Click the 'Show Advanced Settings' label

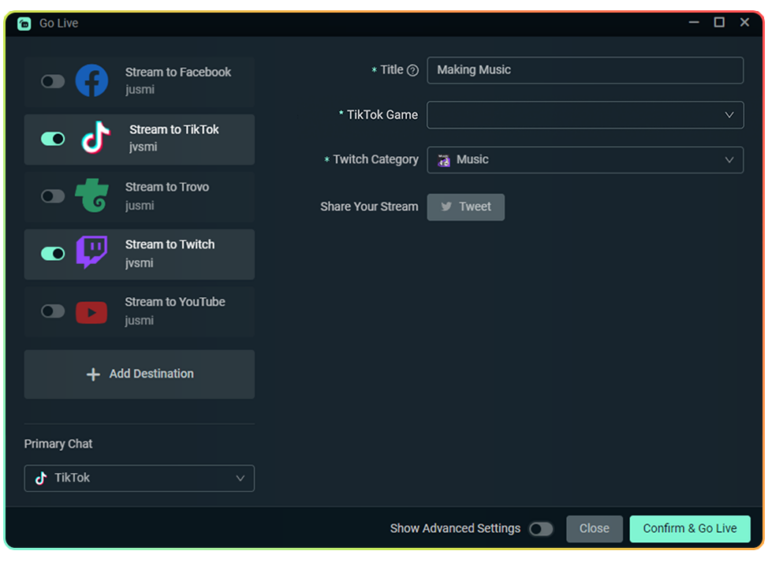455,528
